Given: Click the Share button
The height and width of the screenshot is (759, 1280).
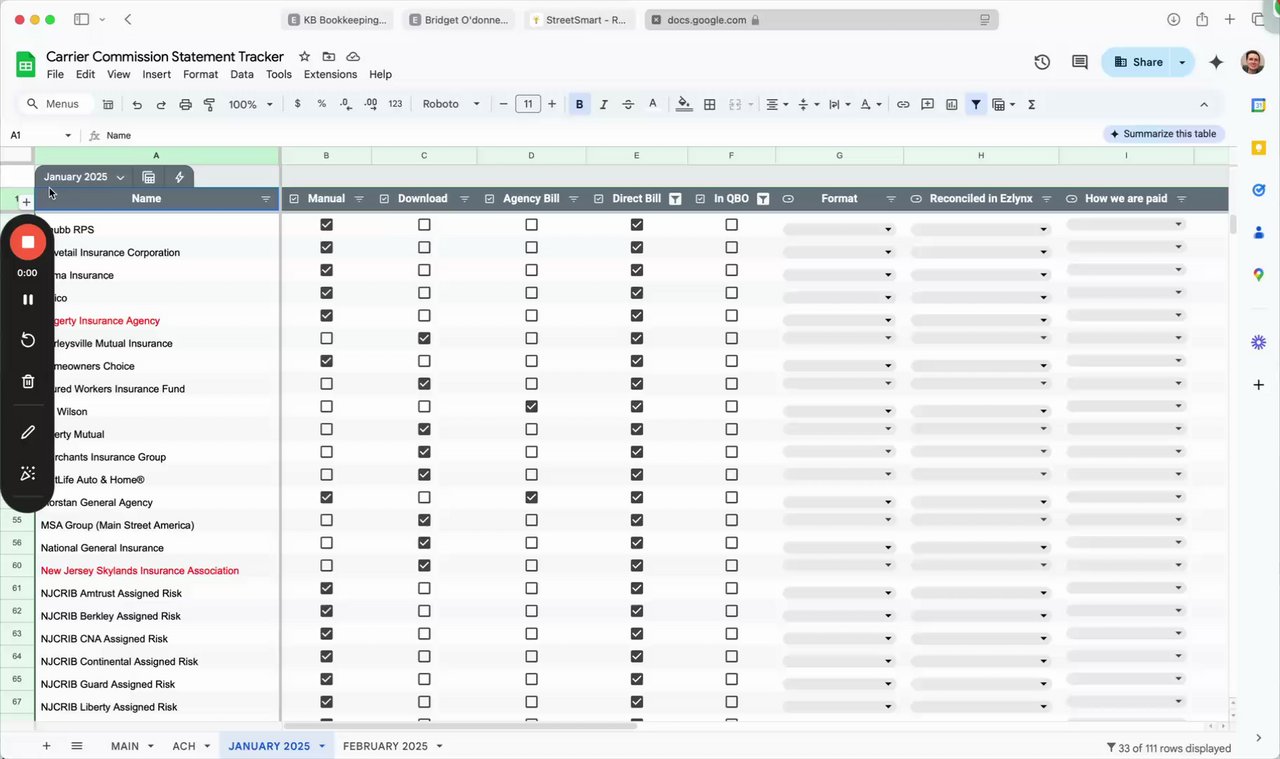Looking at the screenshot, I should click(x=1138, y=62).
